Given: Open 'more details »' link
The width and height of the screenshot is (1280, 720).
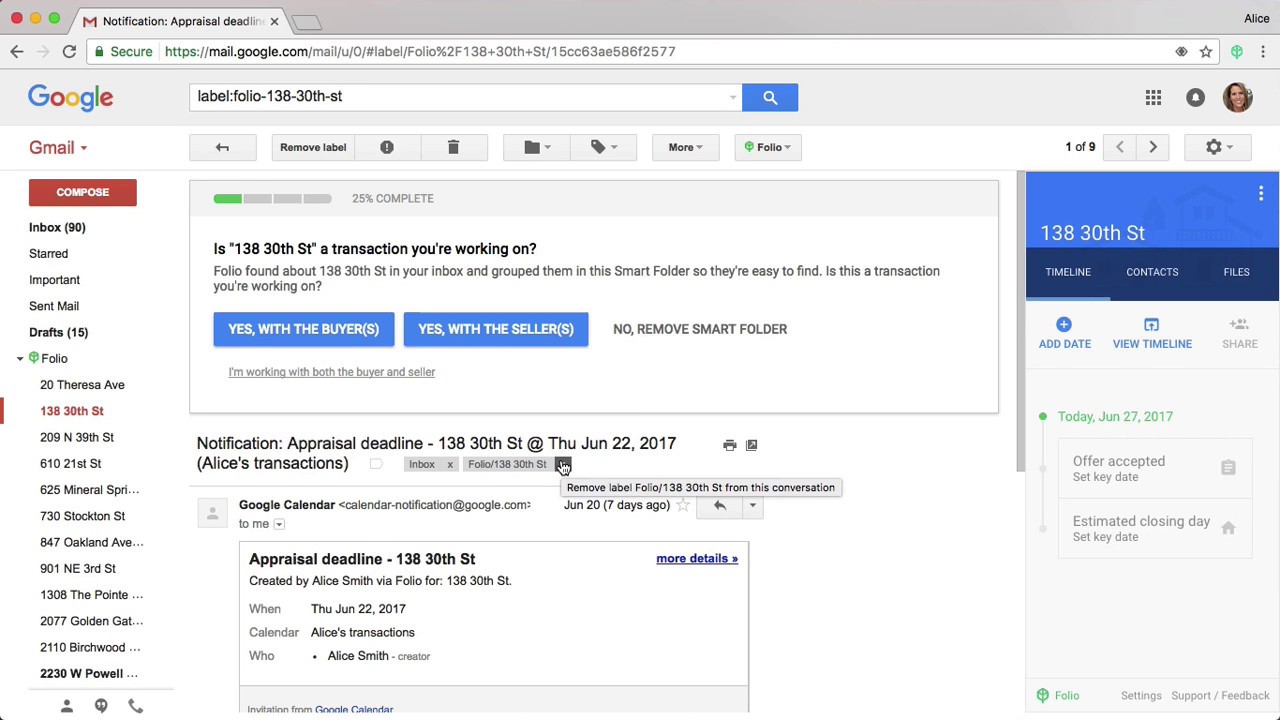Looking at the screenshot, I should [x=697, y=559].
